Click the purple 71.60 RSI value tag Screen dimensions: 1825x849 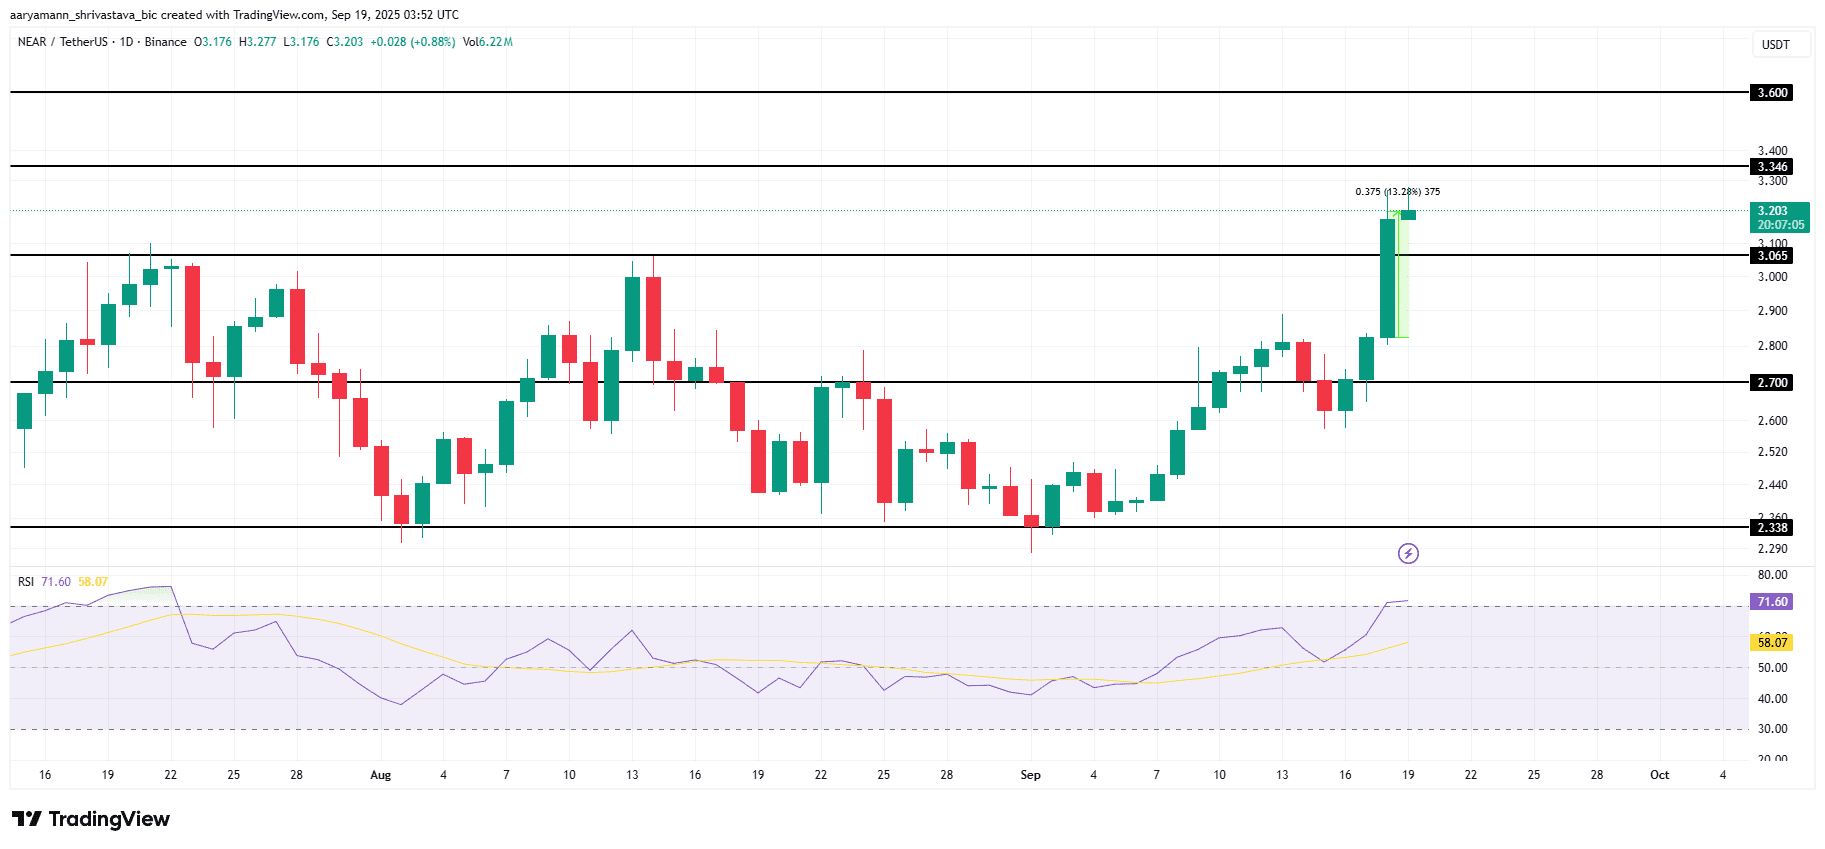(x=1772, y=602)
